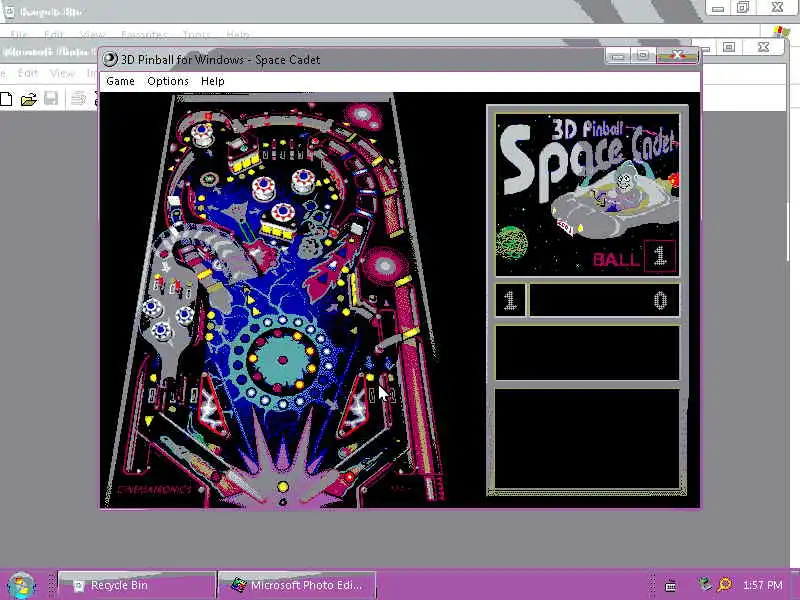Open the Help menu in 3D Pinball
This screenshot has height=600, width=800.
point(213,81)
